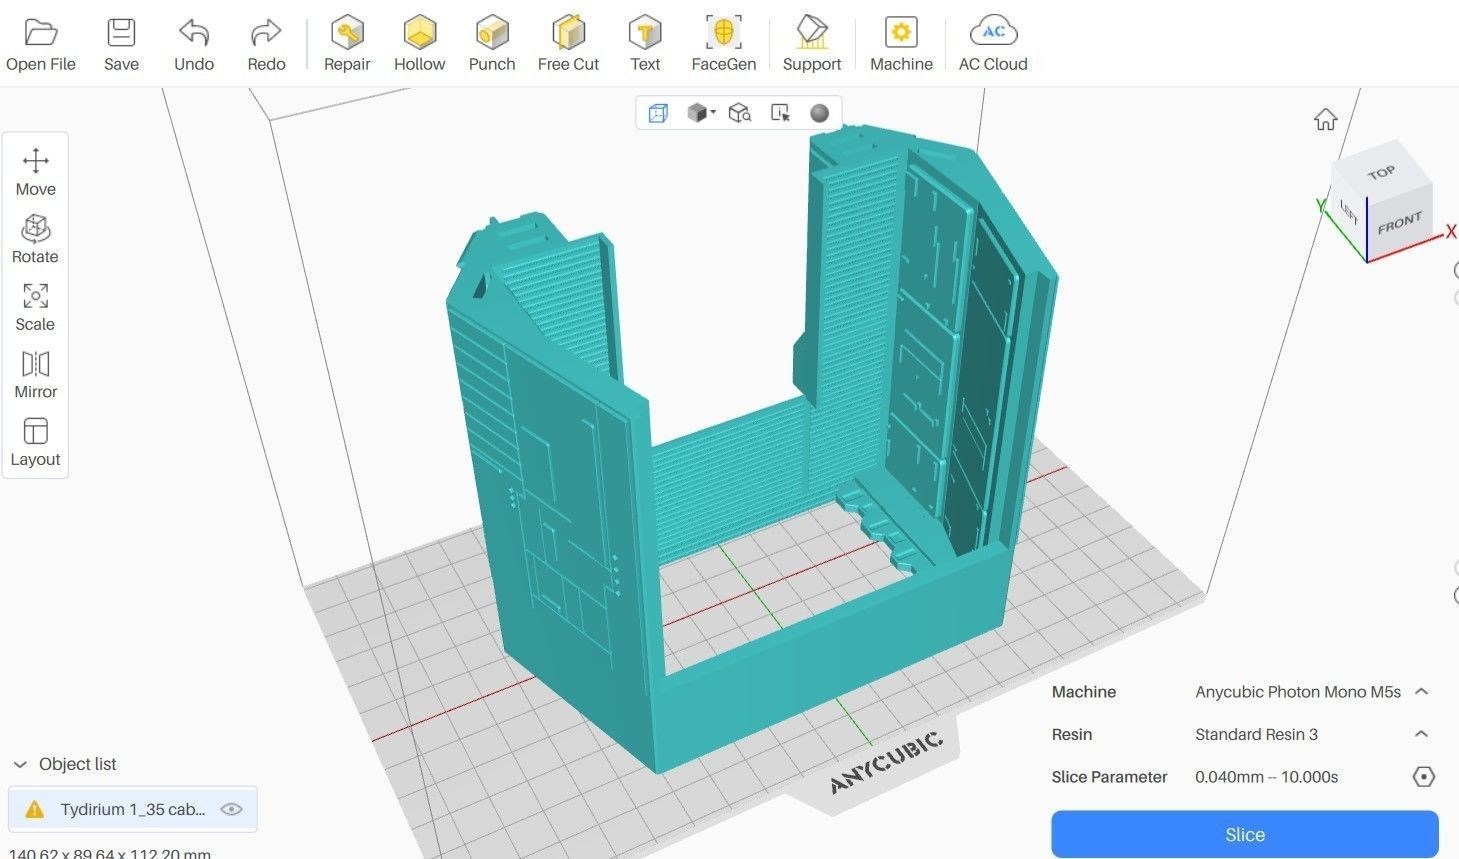Select the Move tool

coord(36,172)
